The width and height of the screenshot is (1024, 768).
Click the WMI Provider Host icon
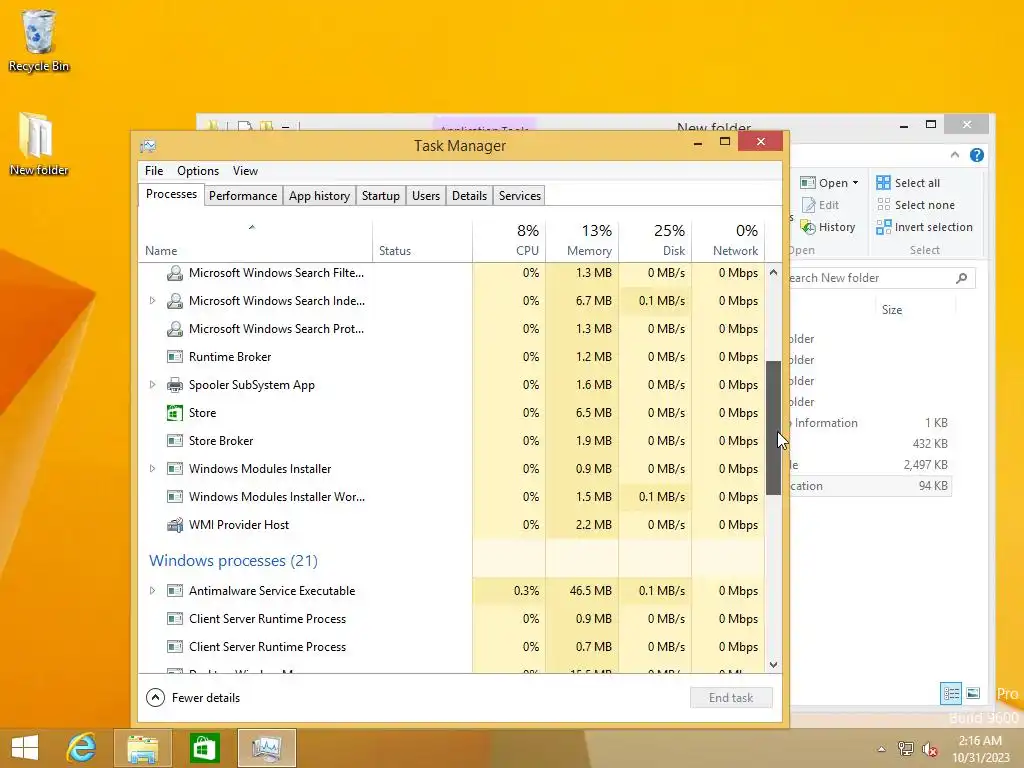coord(174,525)
